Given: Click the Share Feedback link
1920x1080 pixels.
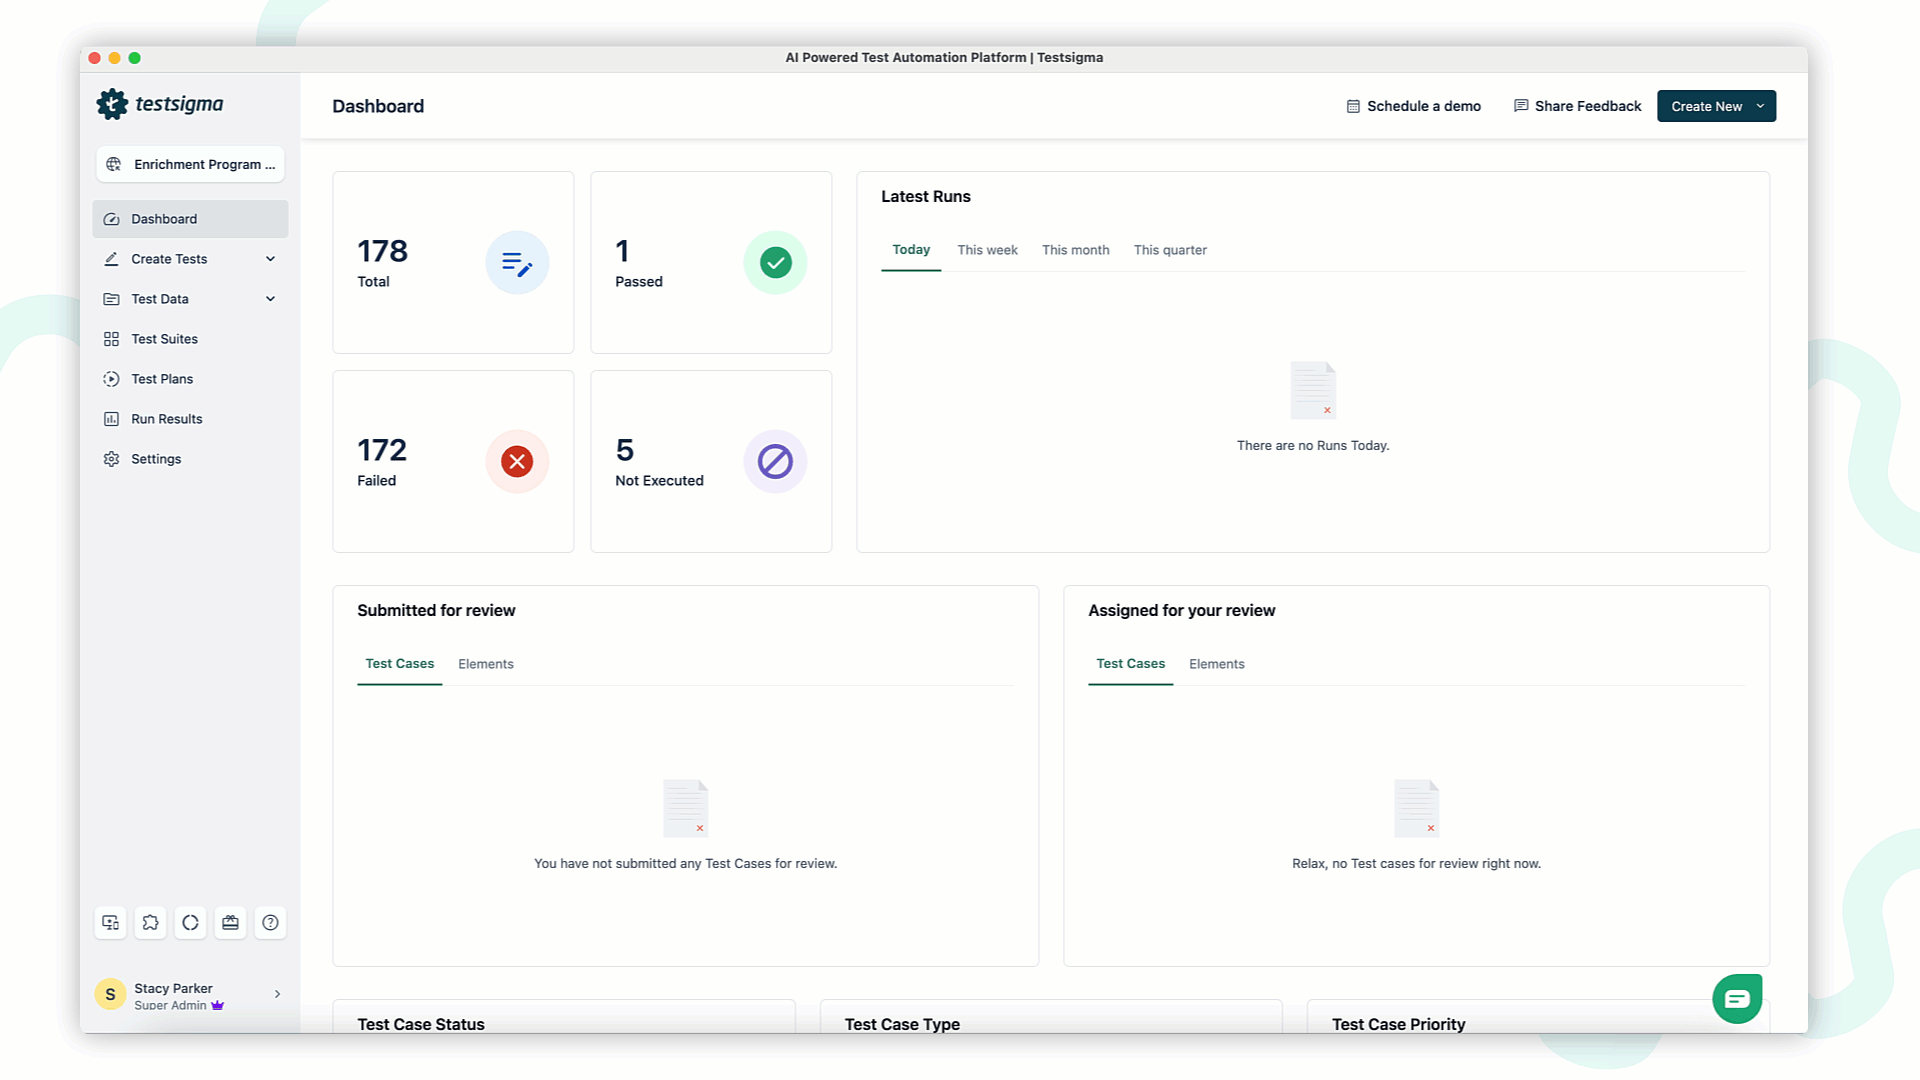Looking at the screenshot, I should [1577, 106].
